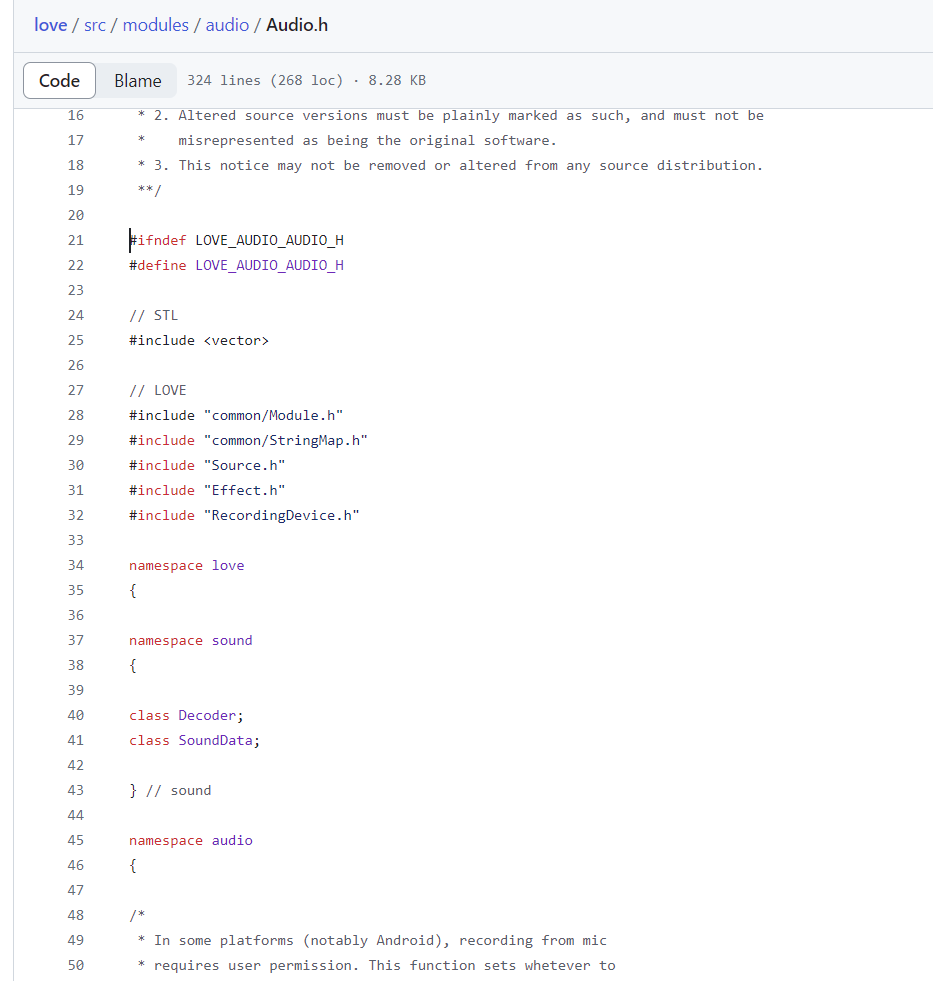The image size is (933, 981).
Task: Select line number 45
Action: [x=76, y=841]
